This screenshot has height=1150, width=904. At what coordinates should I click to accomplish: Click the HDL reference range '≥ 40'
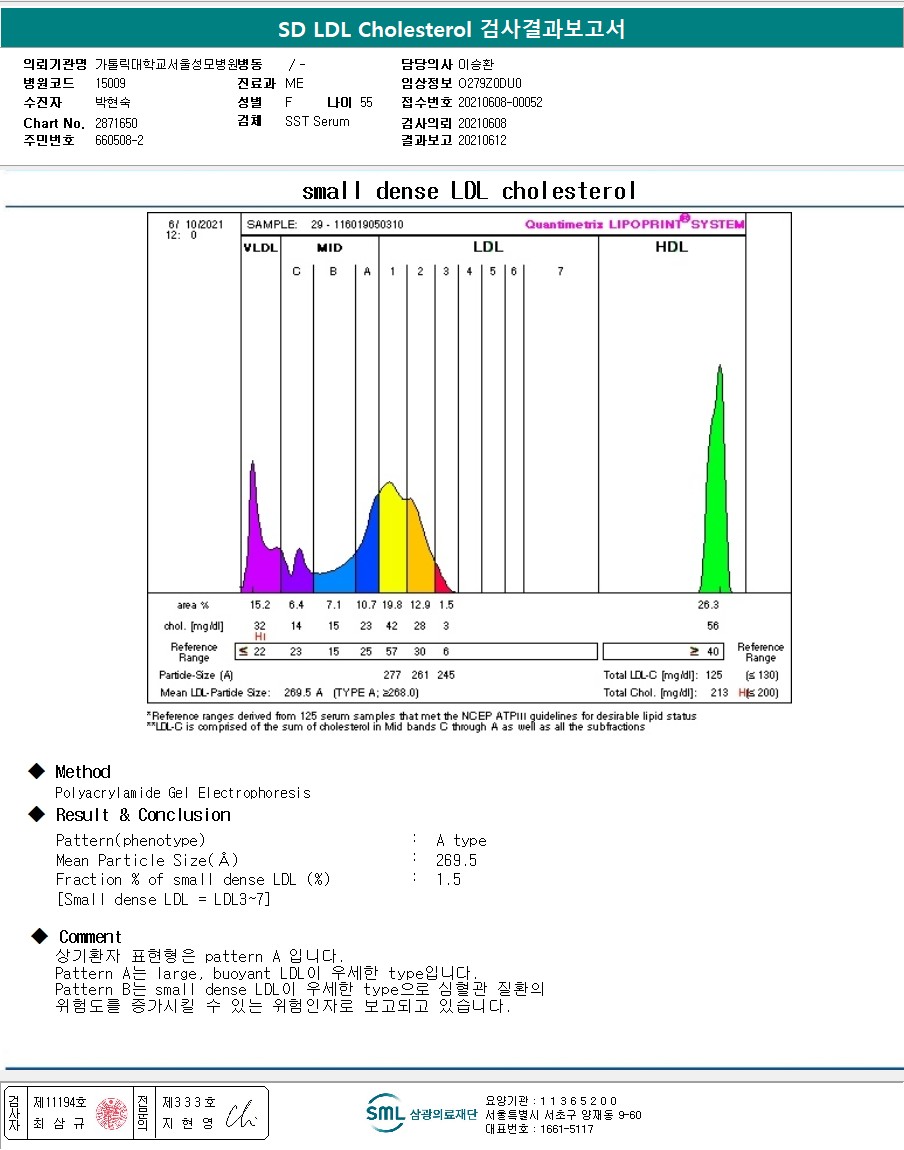pyautogui.click(x=704, y=651)
